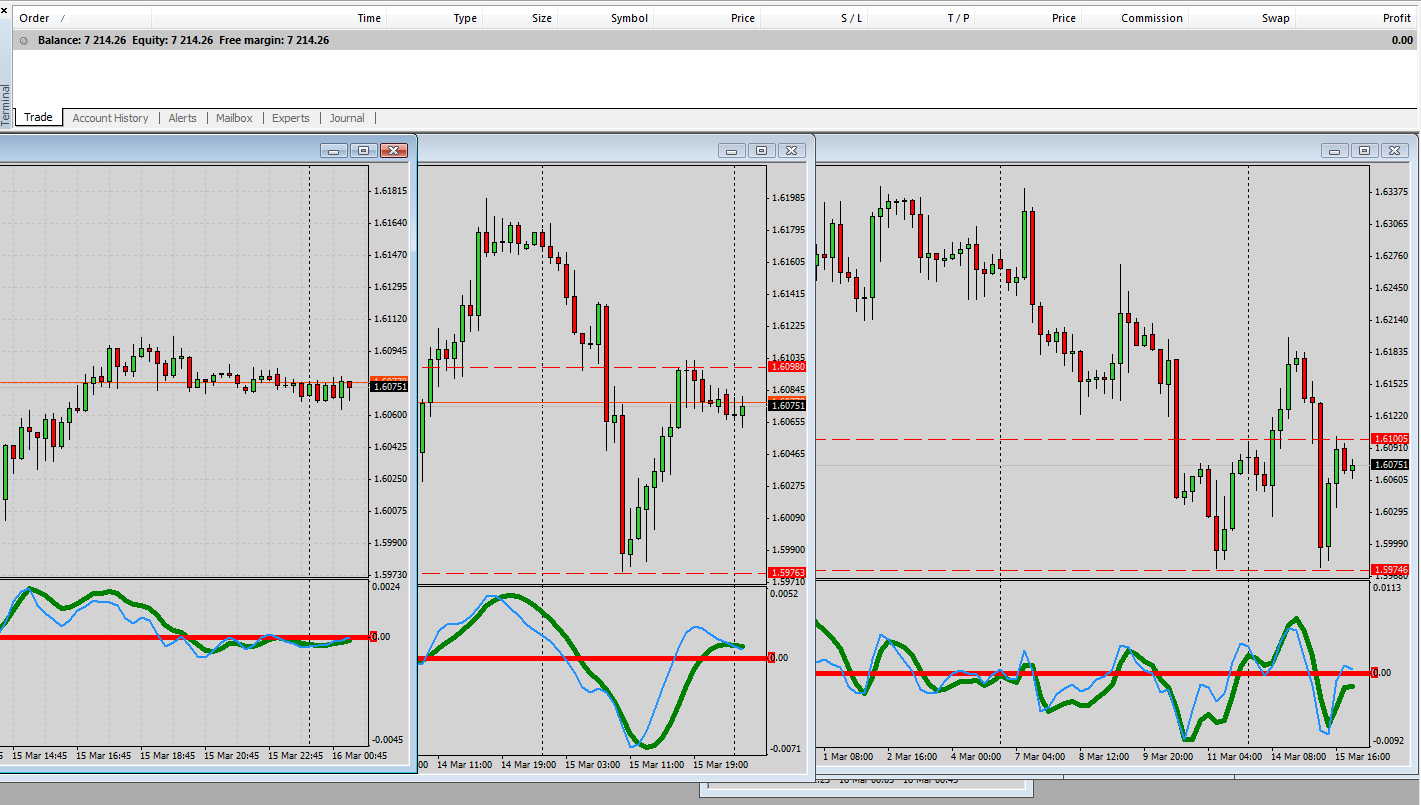The image size is (1421, 805).
Task: Click the -0.0071 indicator scale value in middle chart
Action: [784, 748]
